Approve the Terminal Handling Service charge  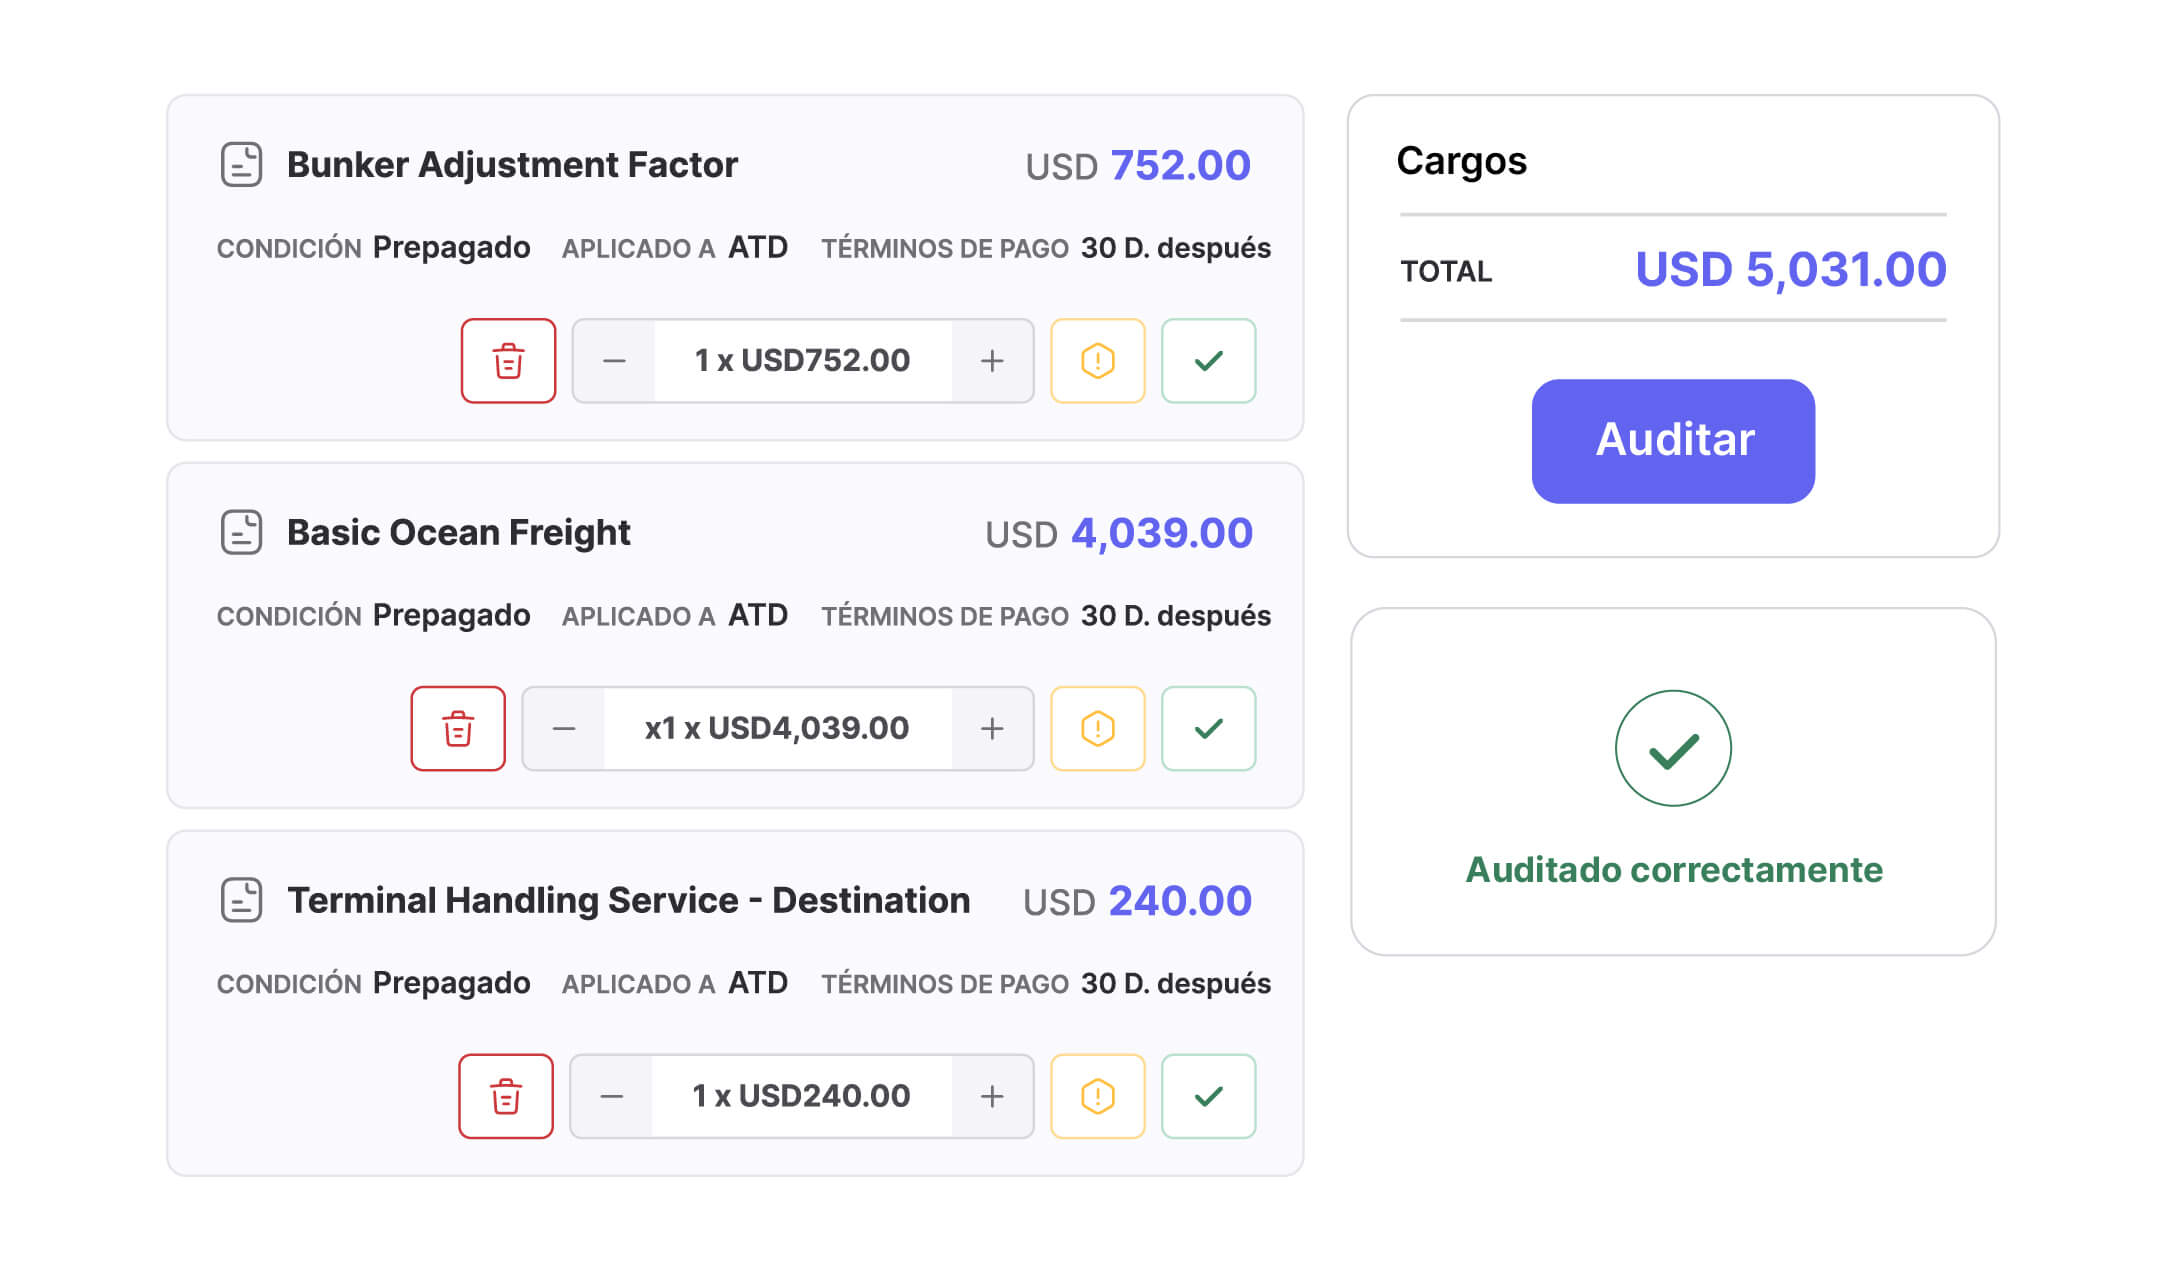[1208, 1097]
